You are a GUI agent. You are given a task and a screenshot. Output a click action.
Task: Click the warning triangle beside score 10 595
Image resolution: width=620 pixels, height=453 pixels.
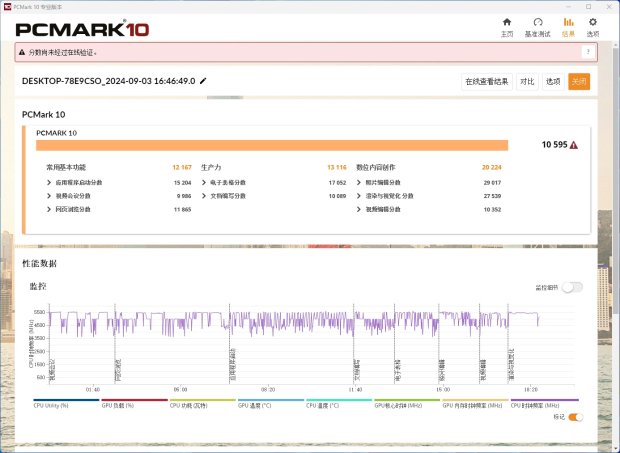click(574, 145)
